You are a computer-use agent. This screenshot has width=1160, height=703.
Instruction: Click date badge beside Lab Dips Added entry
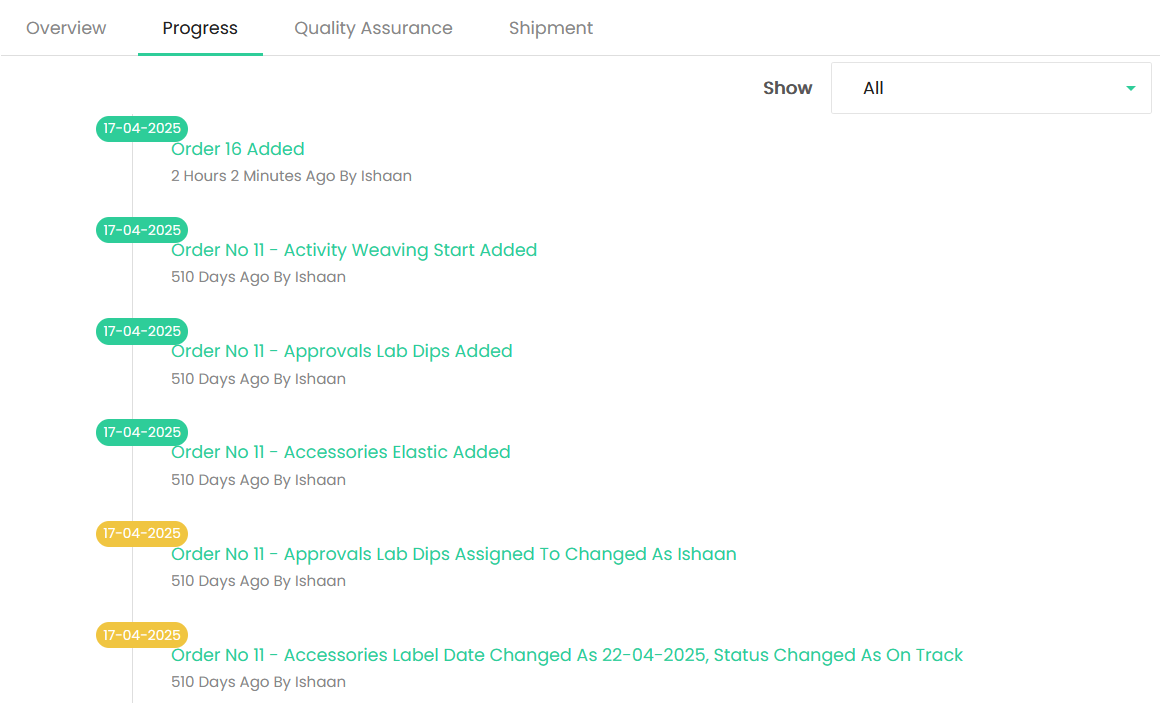142,331
